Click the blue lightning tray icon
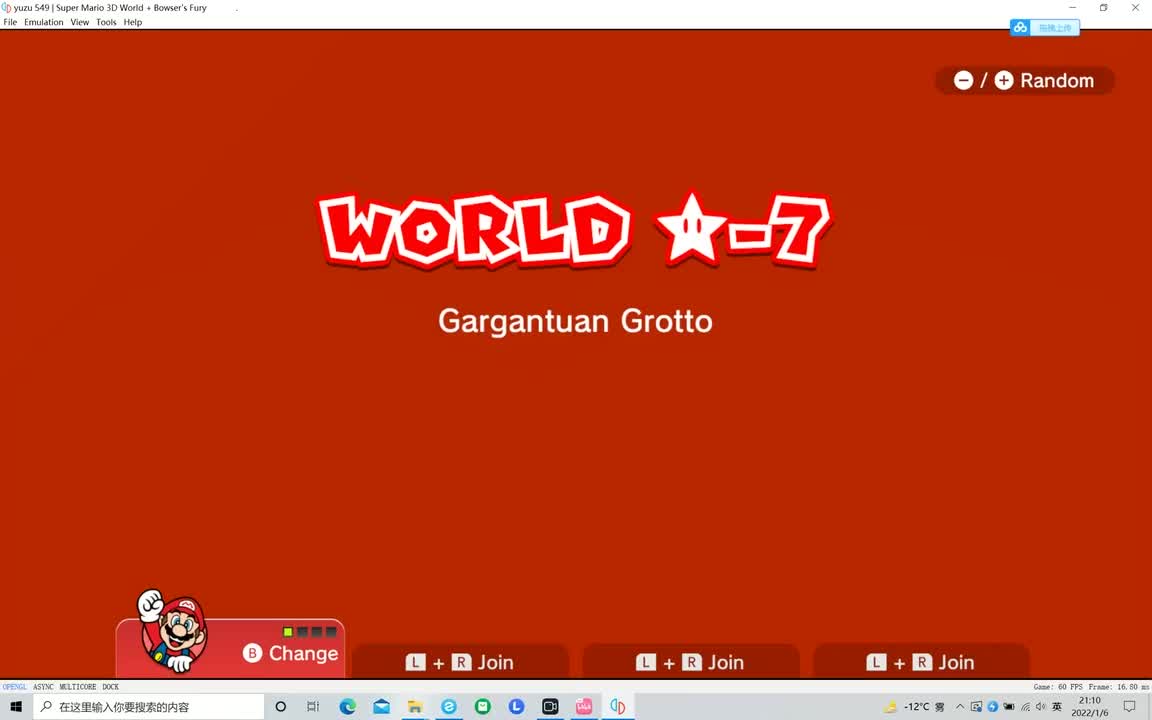The image size is (1152, 720). [993, 707]
